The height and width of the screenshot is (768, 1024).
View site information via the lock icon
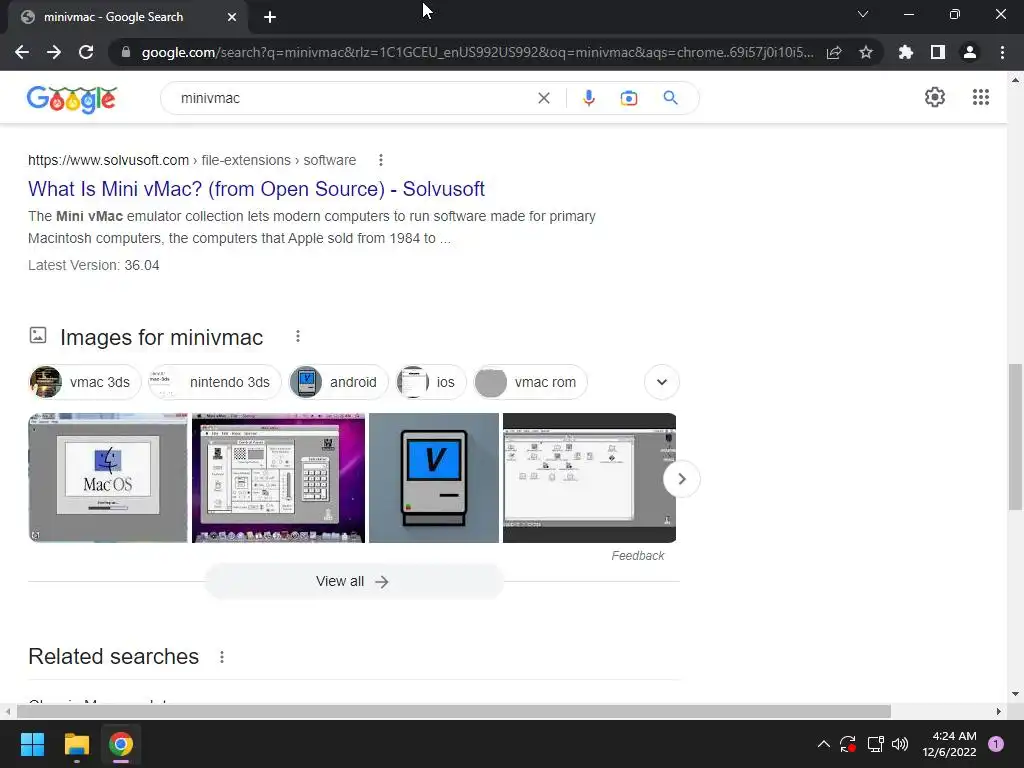pyautogui.click(x=126, y=52)
